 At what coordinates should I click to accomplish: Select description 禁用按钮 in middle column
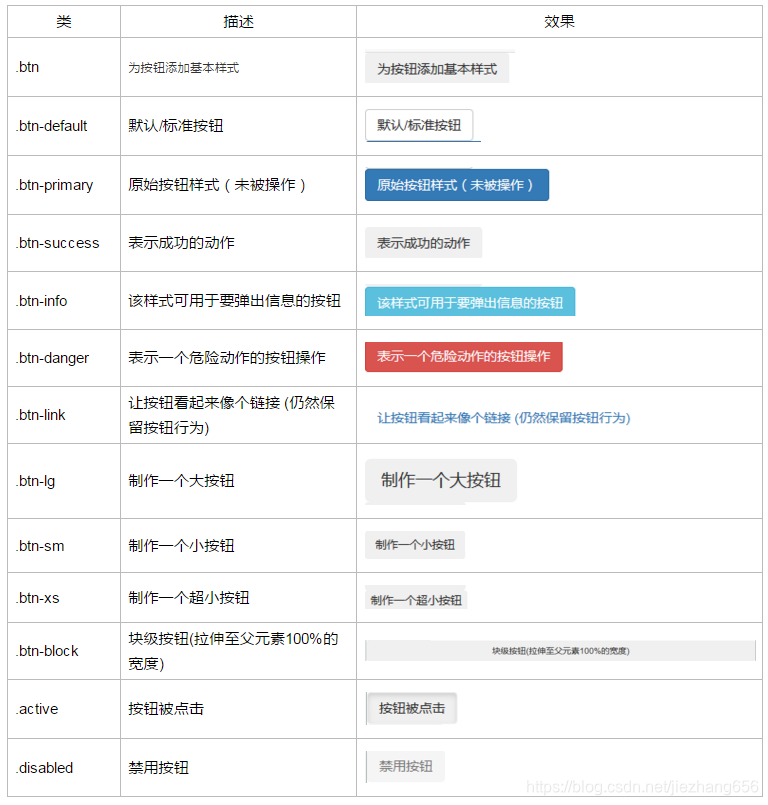click(159, 768)
